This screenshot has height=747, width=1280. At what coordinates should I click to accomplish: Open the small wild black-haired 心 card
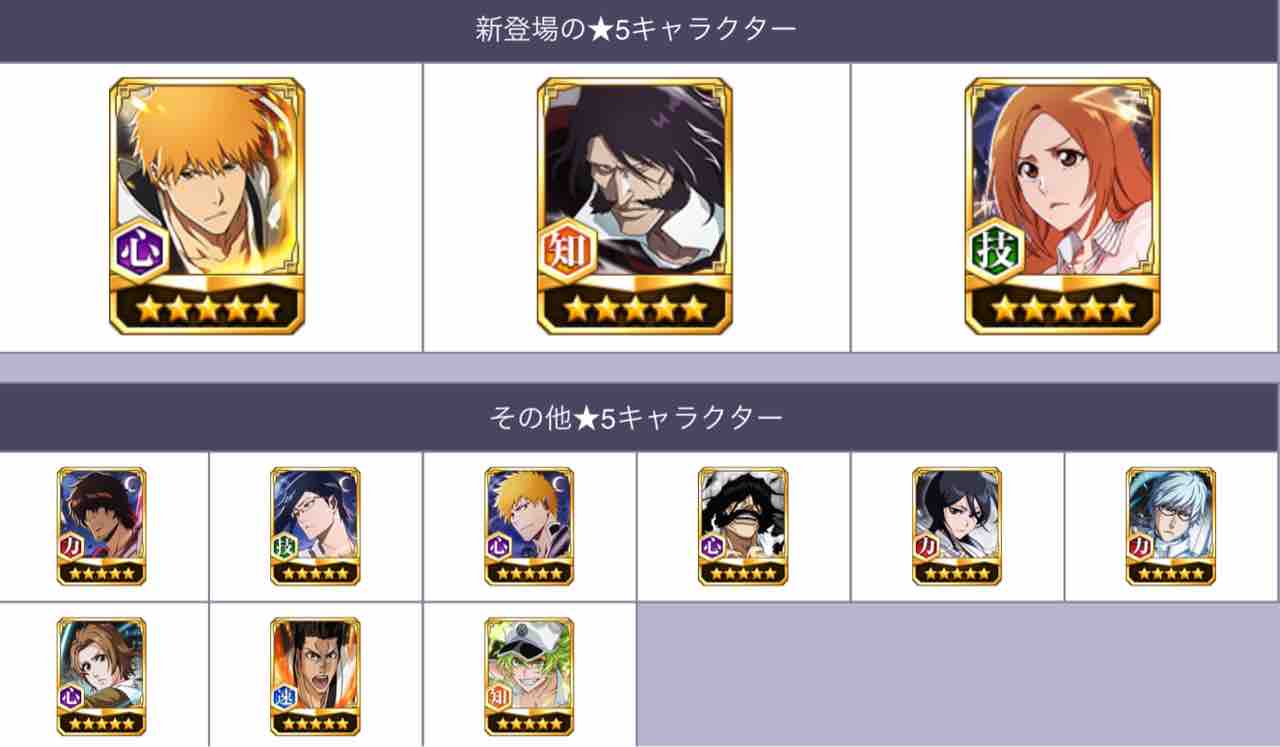[743, 526]
